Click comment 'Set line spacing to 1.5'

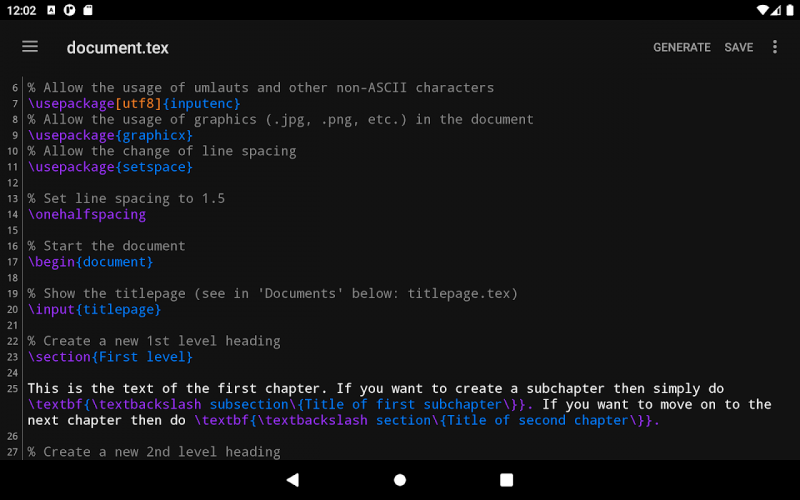[x=126, y=198]
